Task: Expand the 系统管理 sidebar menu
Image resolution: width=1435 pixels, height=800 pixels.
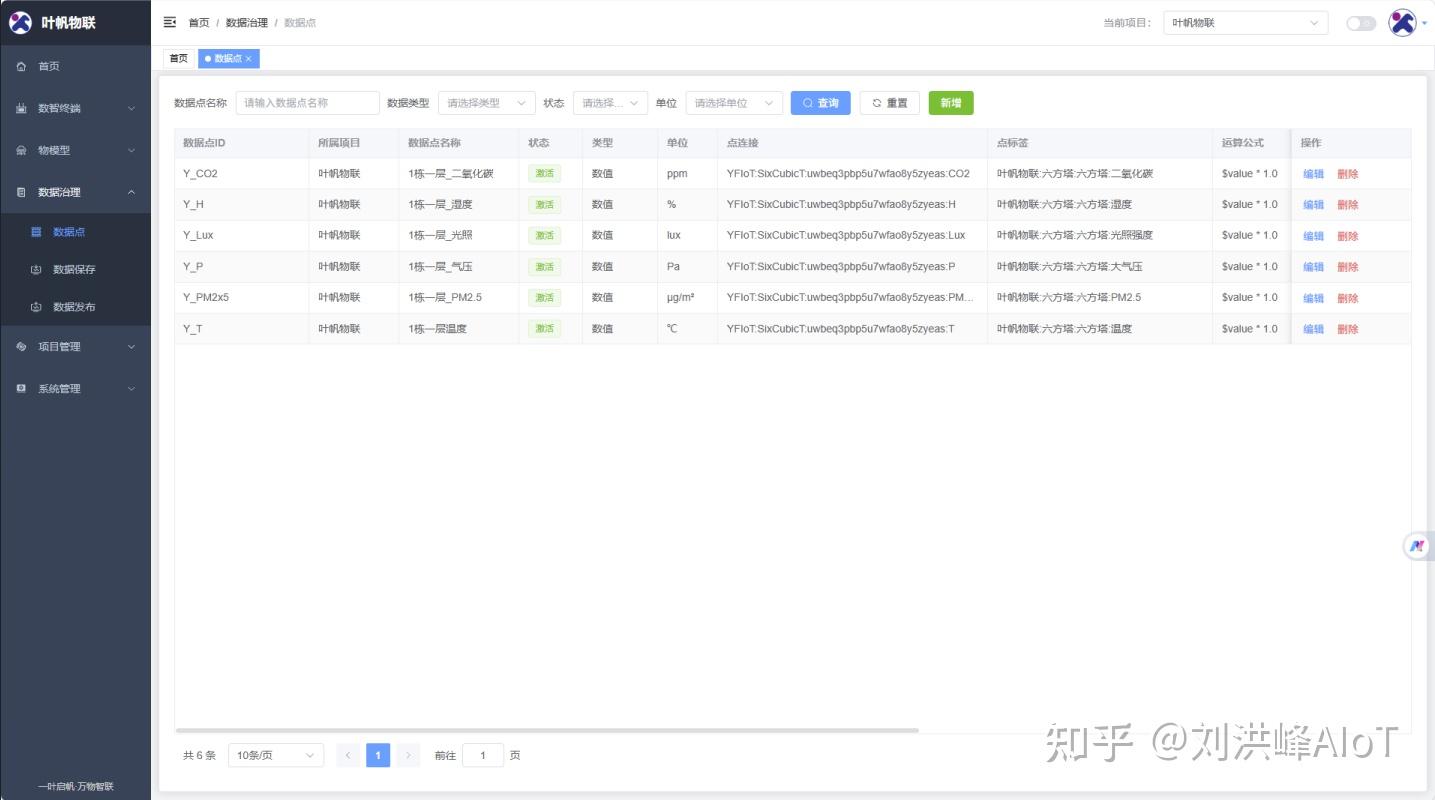Action: click(x=75, y=388)
